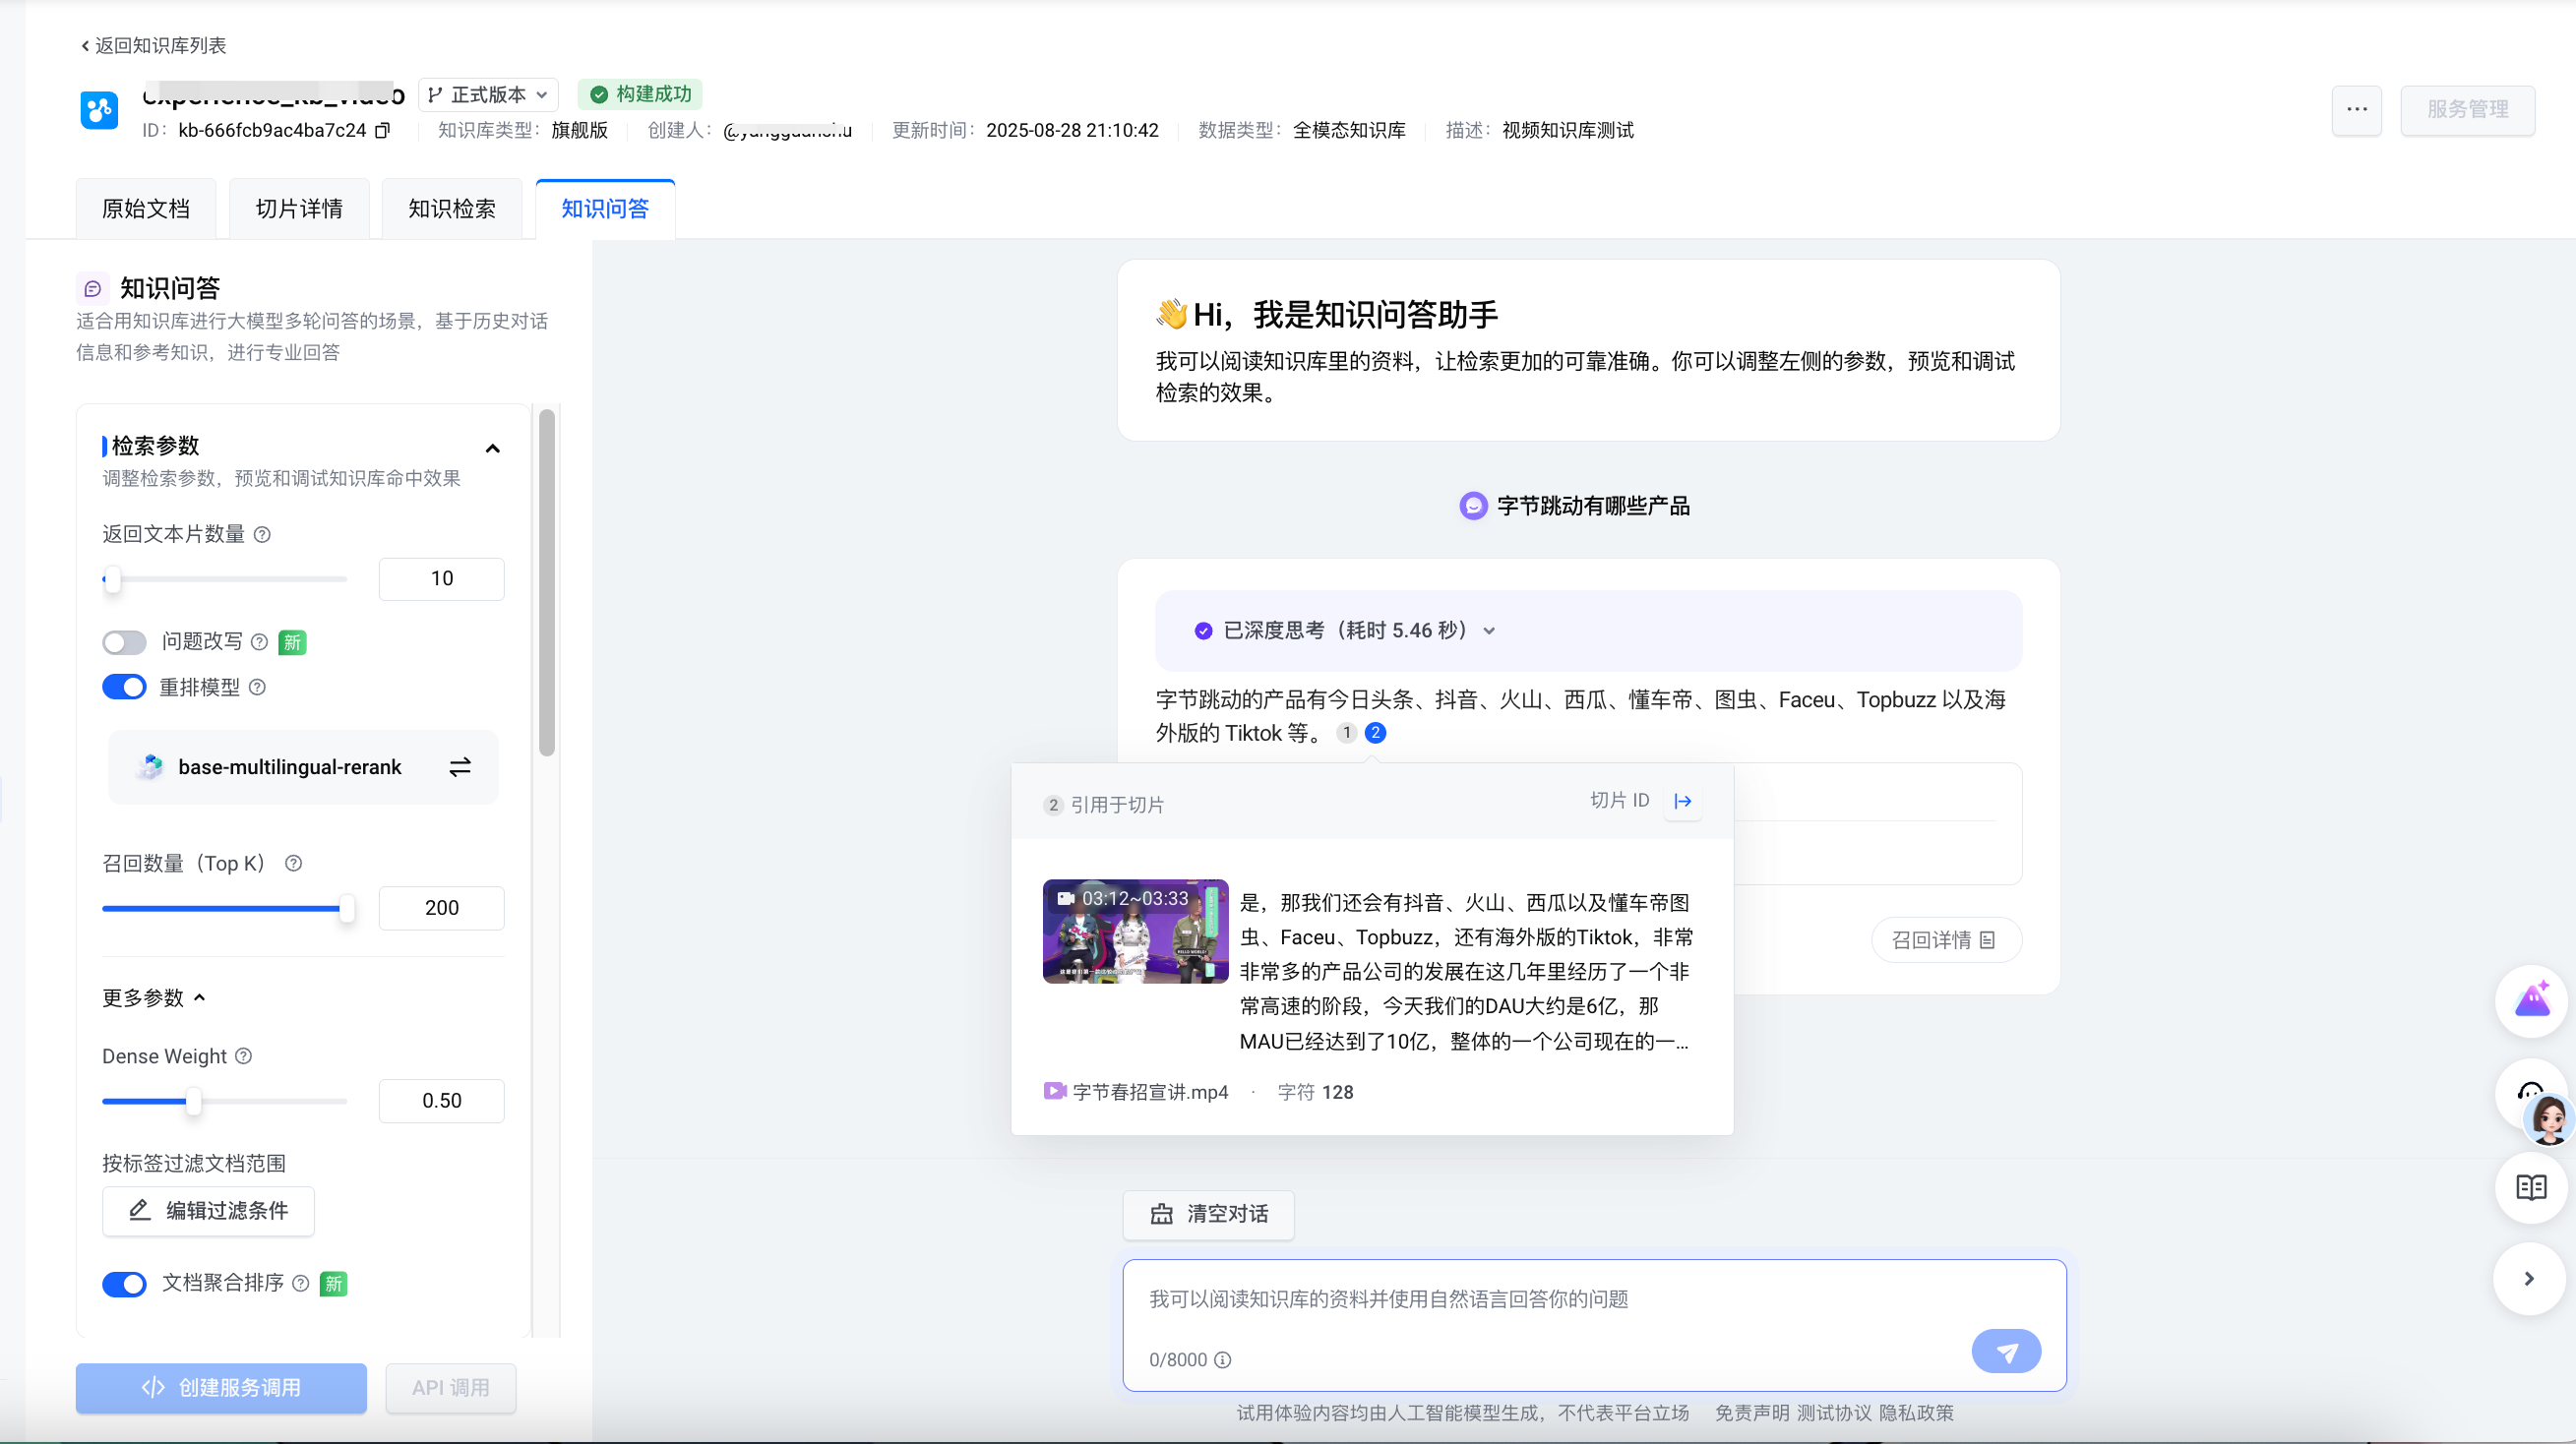Open the 正式版本 version dropdown
The width and height of the screenshot is (2576, 1444).
tap(488, 94)
